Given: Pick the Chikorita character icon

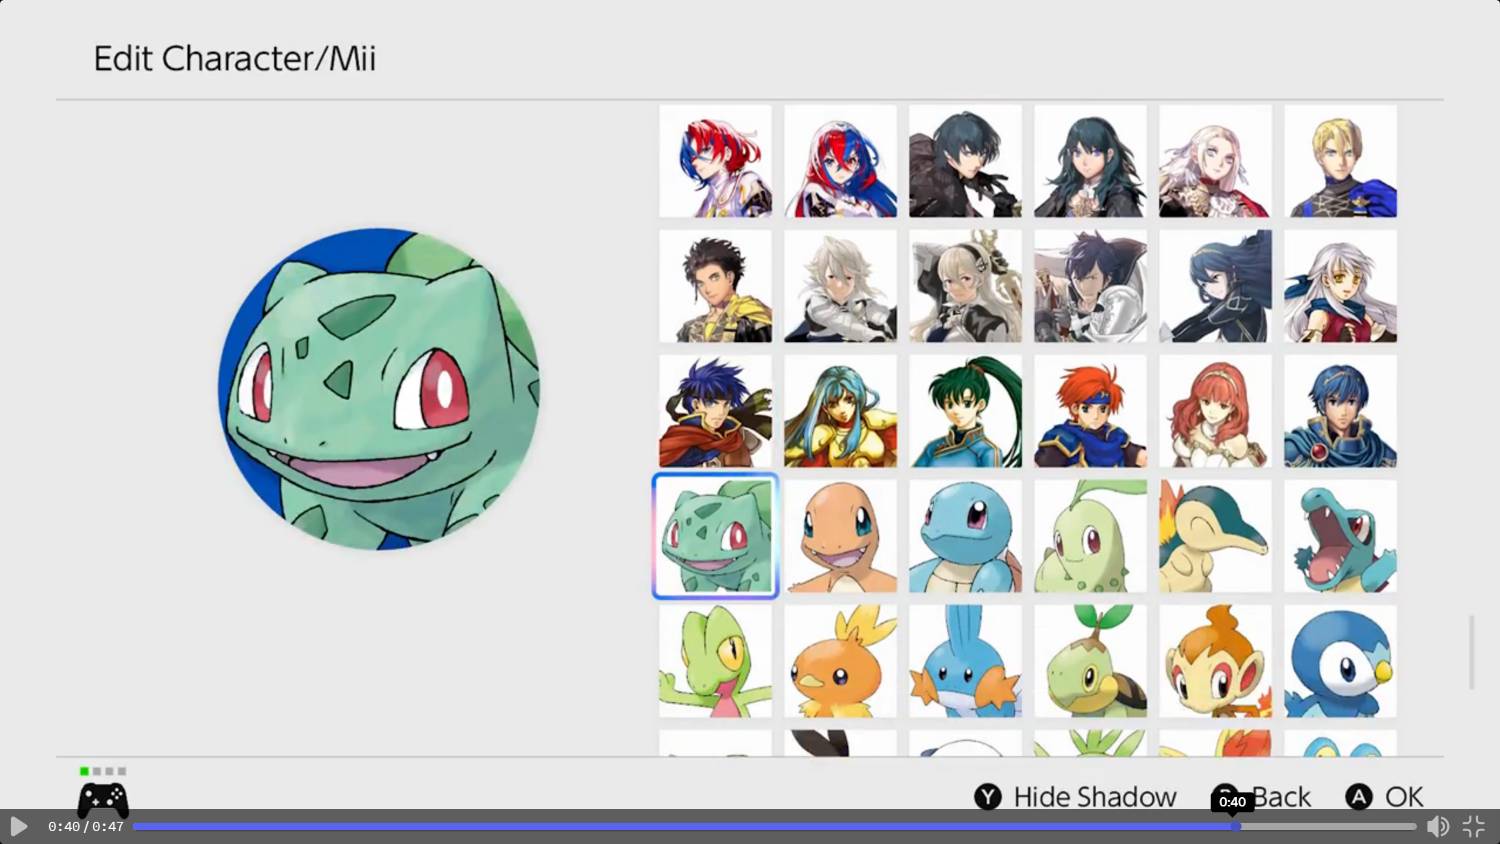Looking at the screenshot, I should click(1090, 536).
